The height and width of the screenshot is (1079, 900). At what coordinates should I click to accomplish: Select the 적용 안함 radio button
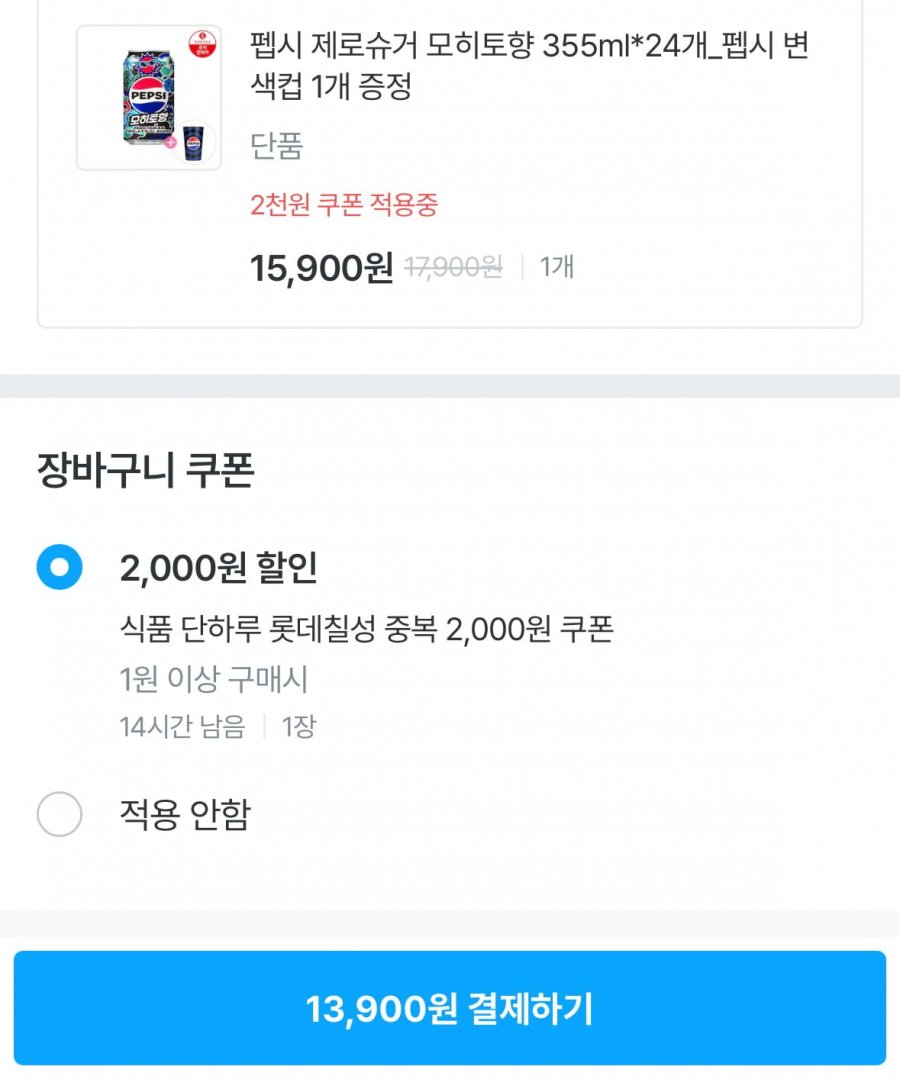(x=59, y=814)
